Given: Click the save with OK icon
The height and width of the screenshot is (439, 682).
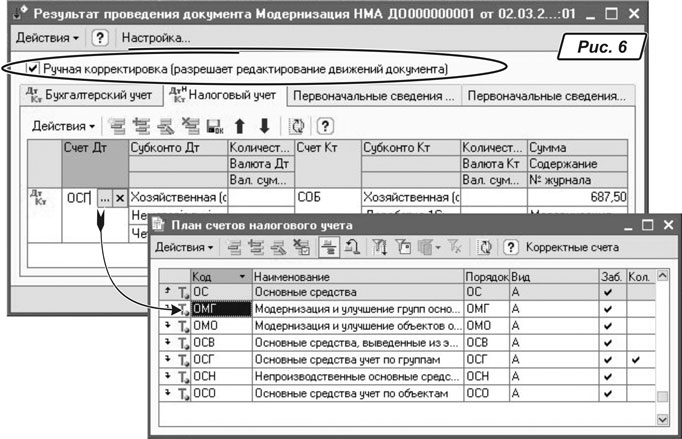Looking at the screenshot, I should (x=213, y=127).
